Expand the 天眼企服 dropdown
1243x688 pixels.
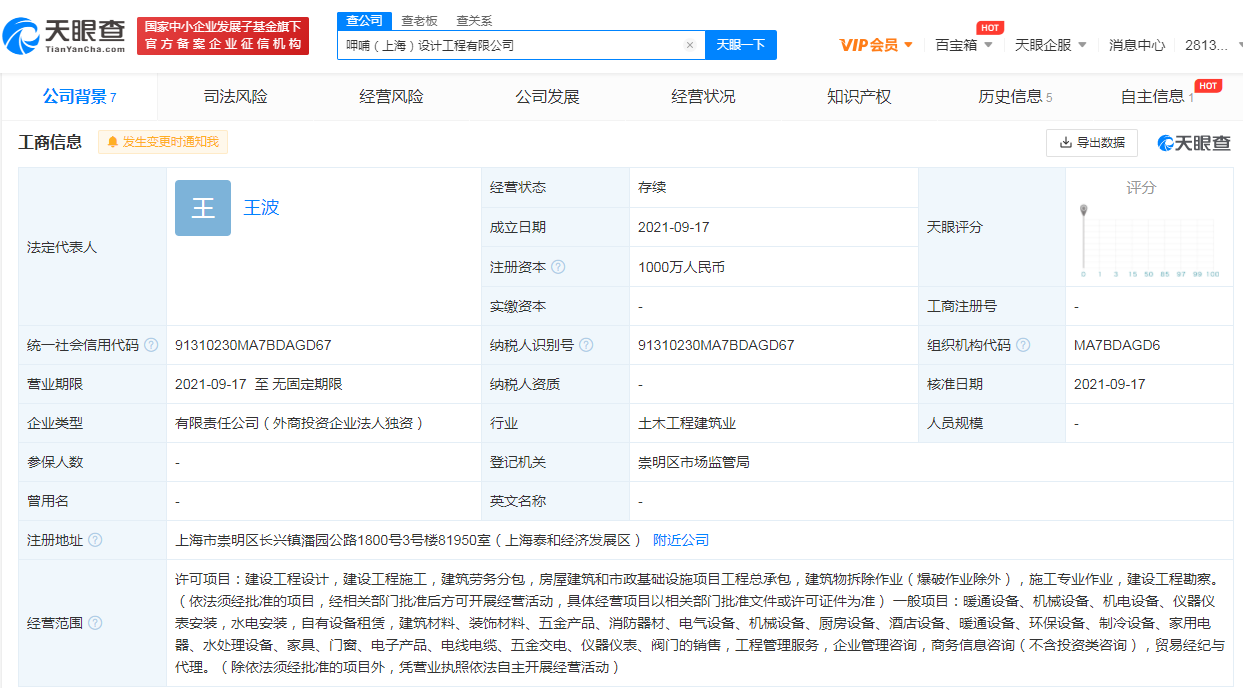click(1050, 45)
